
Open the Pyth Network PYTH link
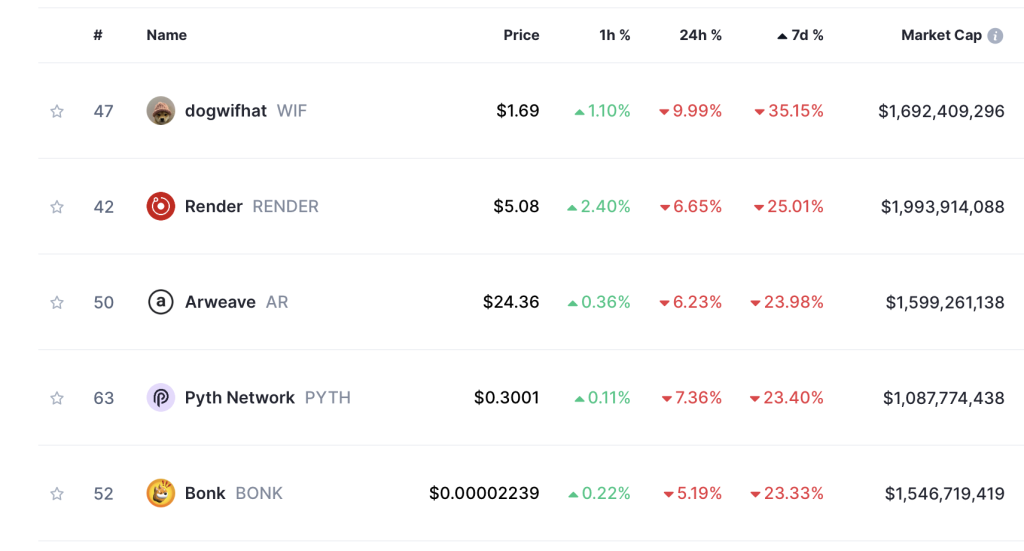click(268, 398)
